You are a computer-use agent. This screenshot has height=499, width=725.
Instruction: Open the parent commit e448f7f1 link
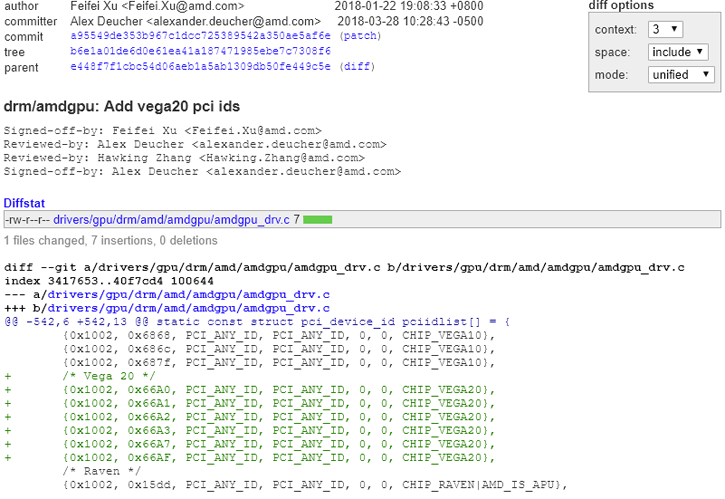coord(200,67)
